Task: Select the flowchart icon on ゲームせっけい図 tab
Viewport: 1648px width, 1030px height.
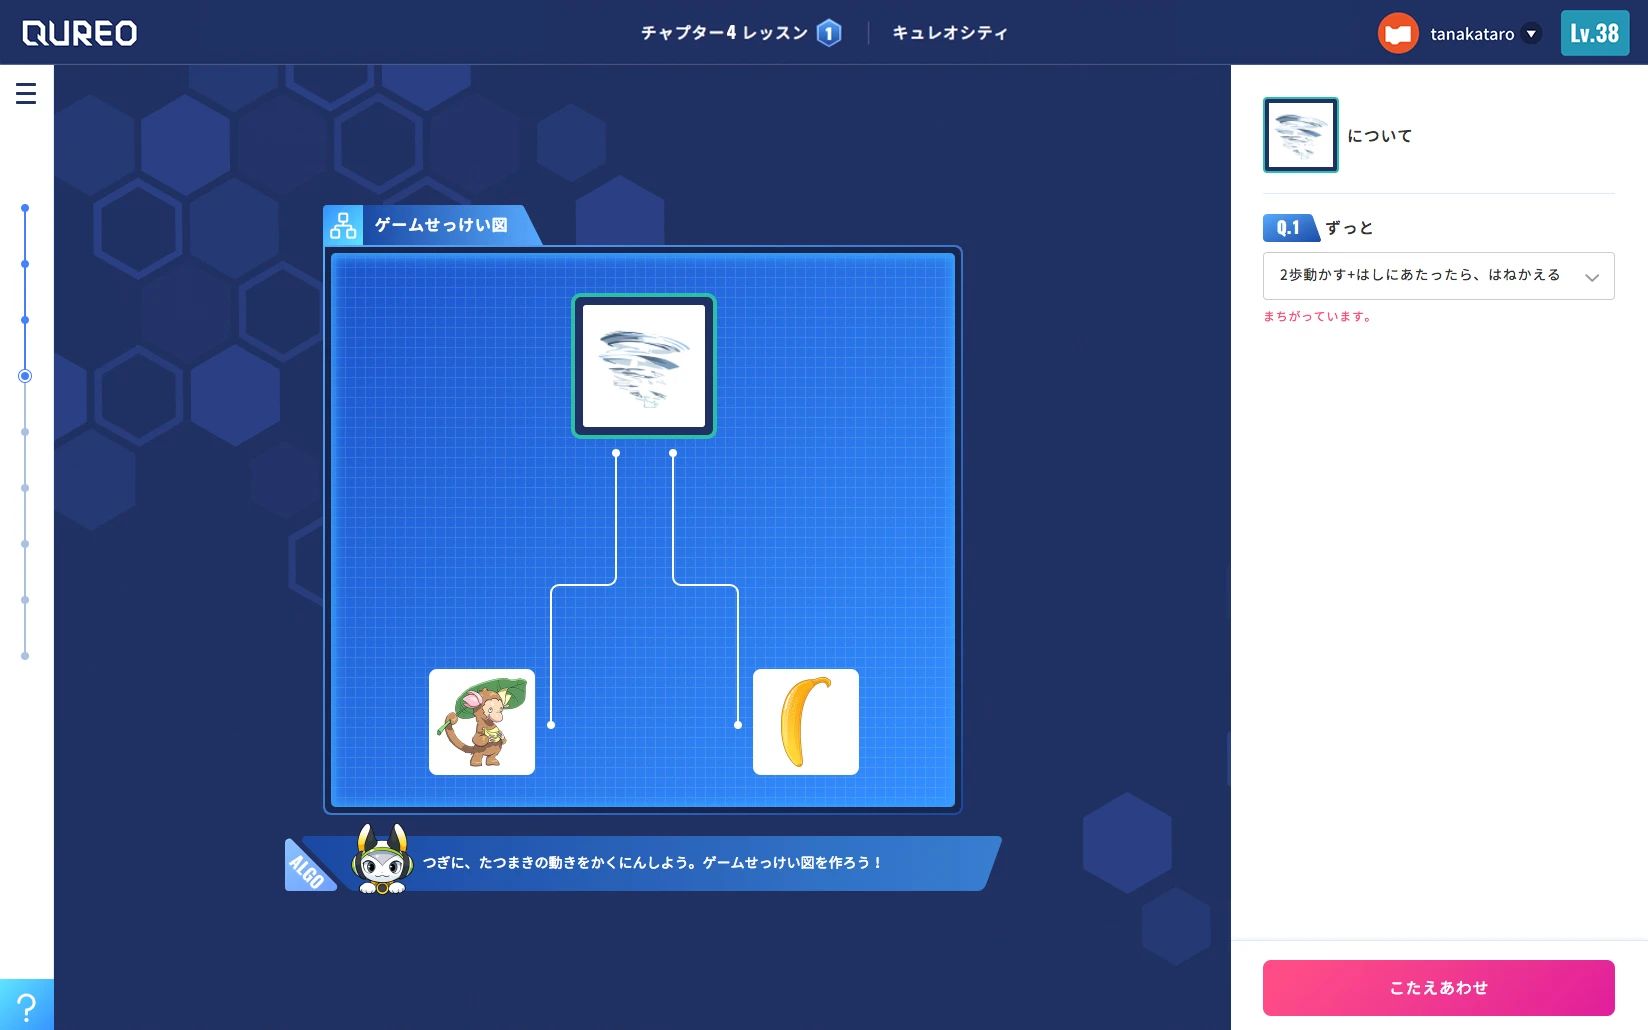Action: click(x=343, y=225)
